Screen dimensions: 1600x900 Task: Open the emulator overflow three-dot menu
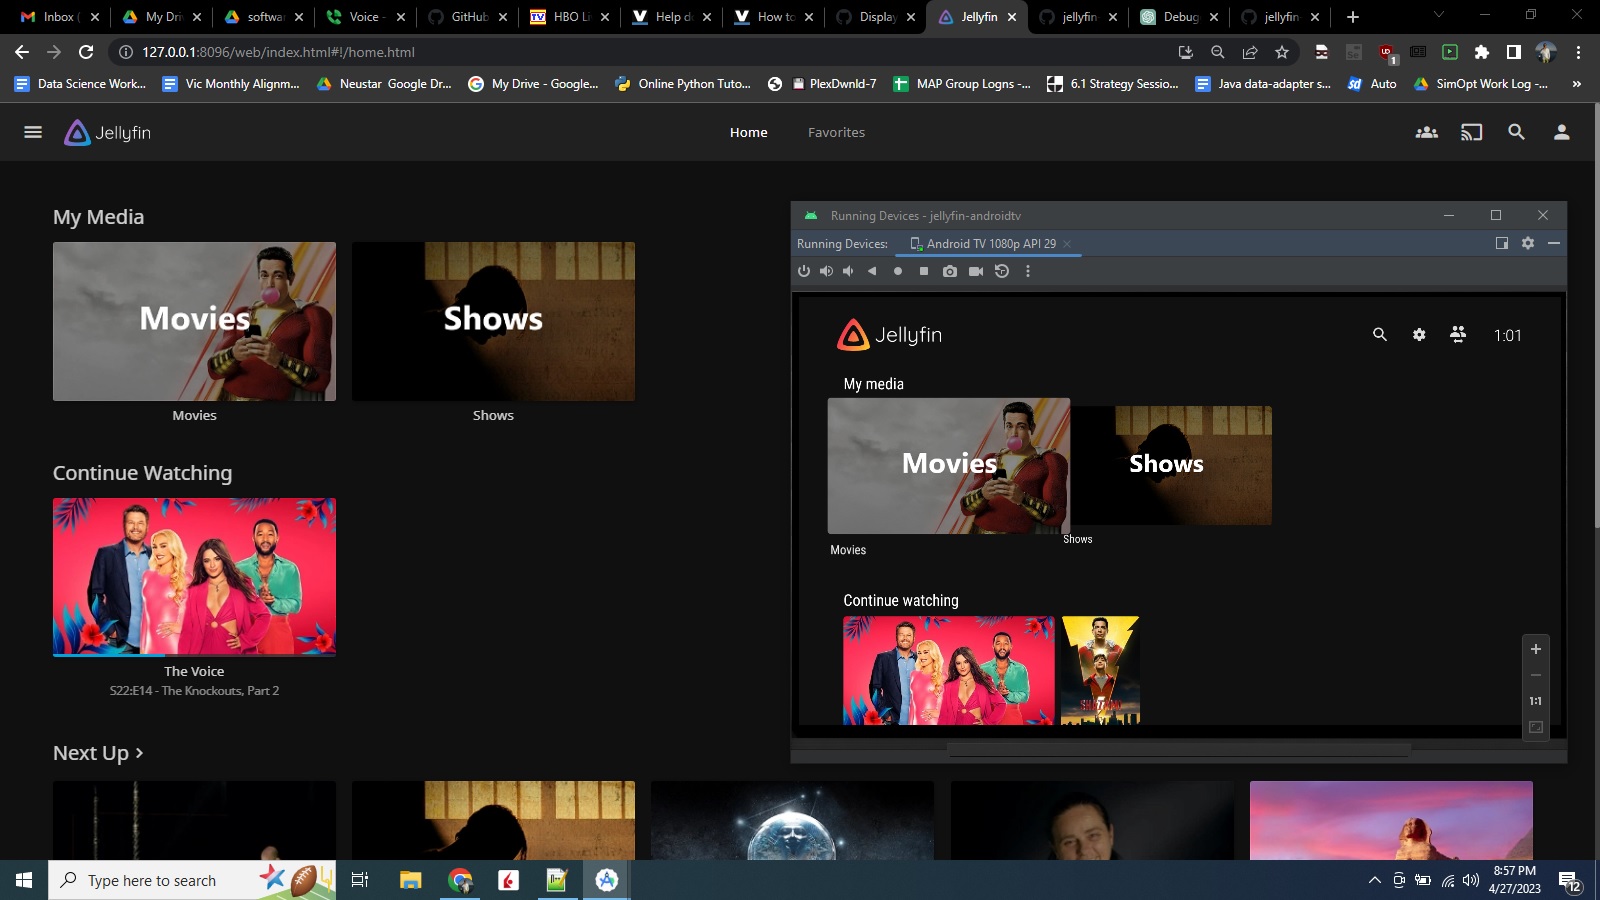(x=1027, y=271)
